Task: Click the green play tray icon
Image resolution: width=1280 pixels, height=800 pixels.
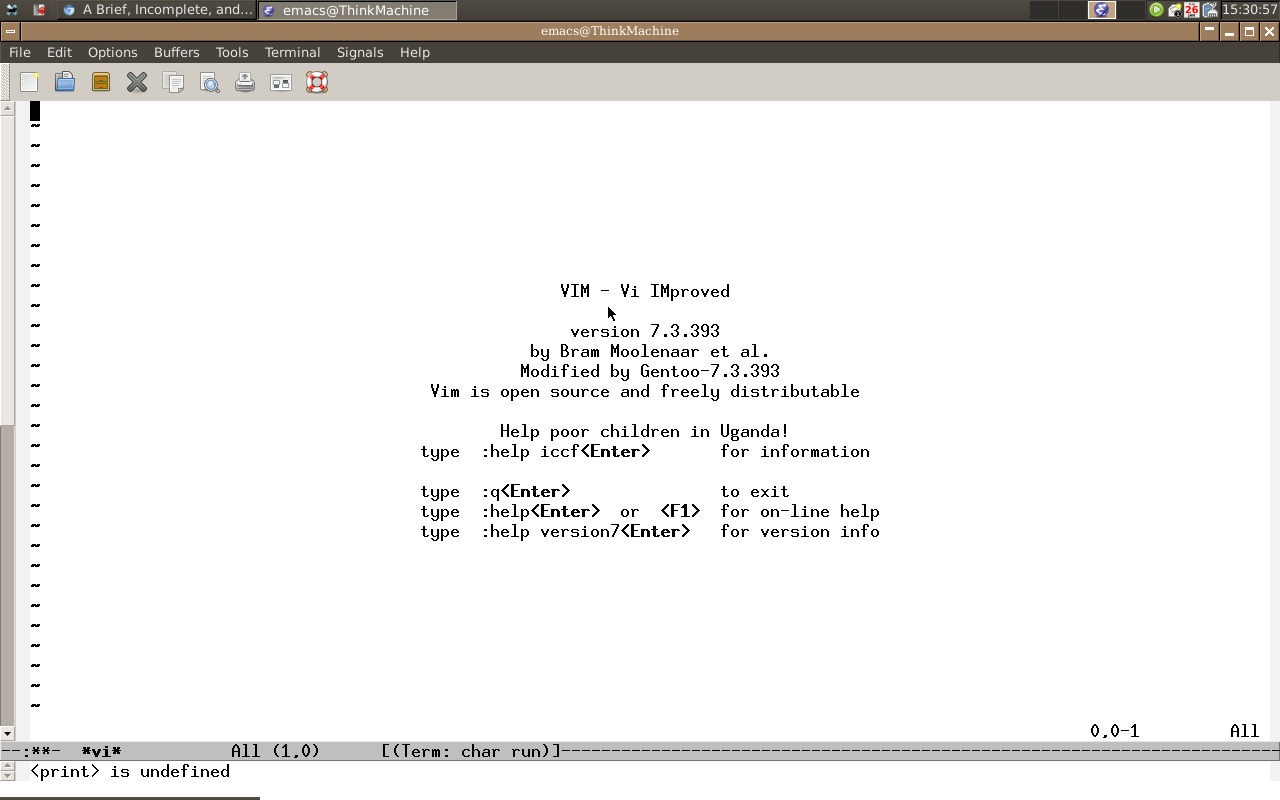Action: [x=1156, y=10]
